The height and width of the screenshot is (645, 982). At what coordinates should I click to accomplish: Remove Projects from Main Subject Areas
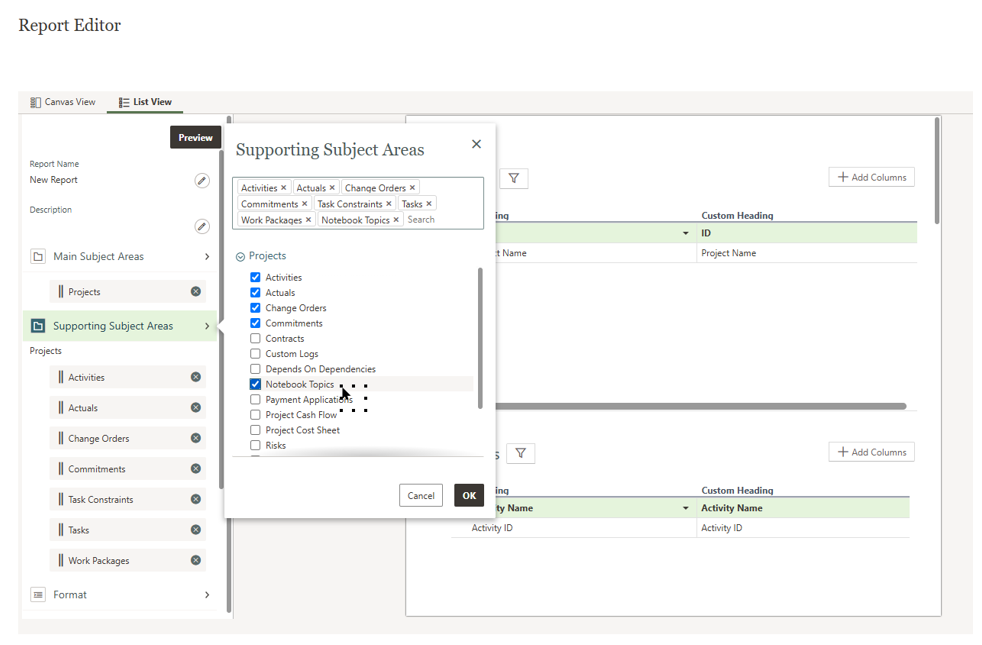tap(196, 292)
